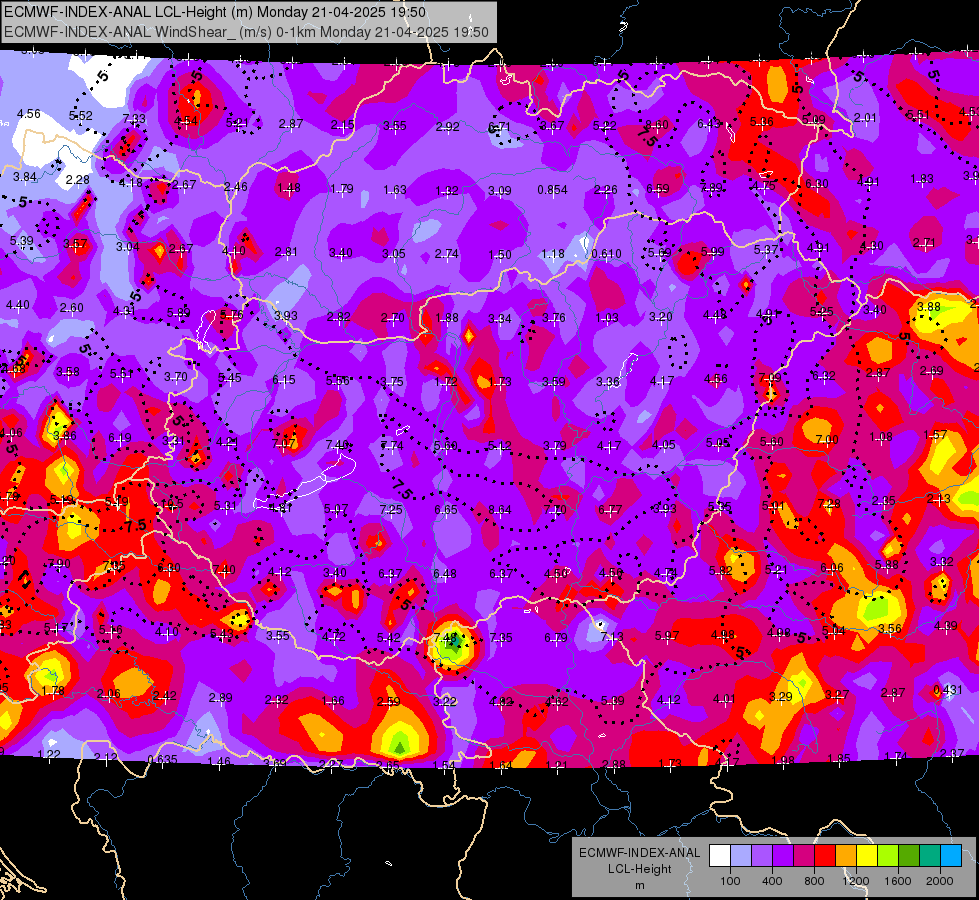Click the wind shear value 2.59
This screenshot has width=979, height=900.
coord(388,701)
